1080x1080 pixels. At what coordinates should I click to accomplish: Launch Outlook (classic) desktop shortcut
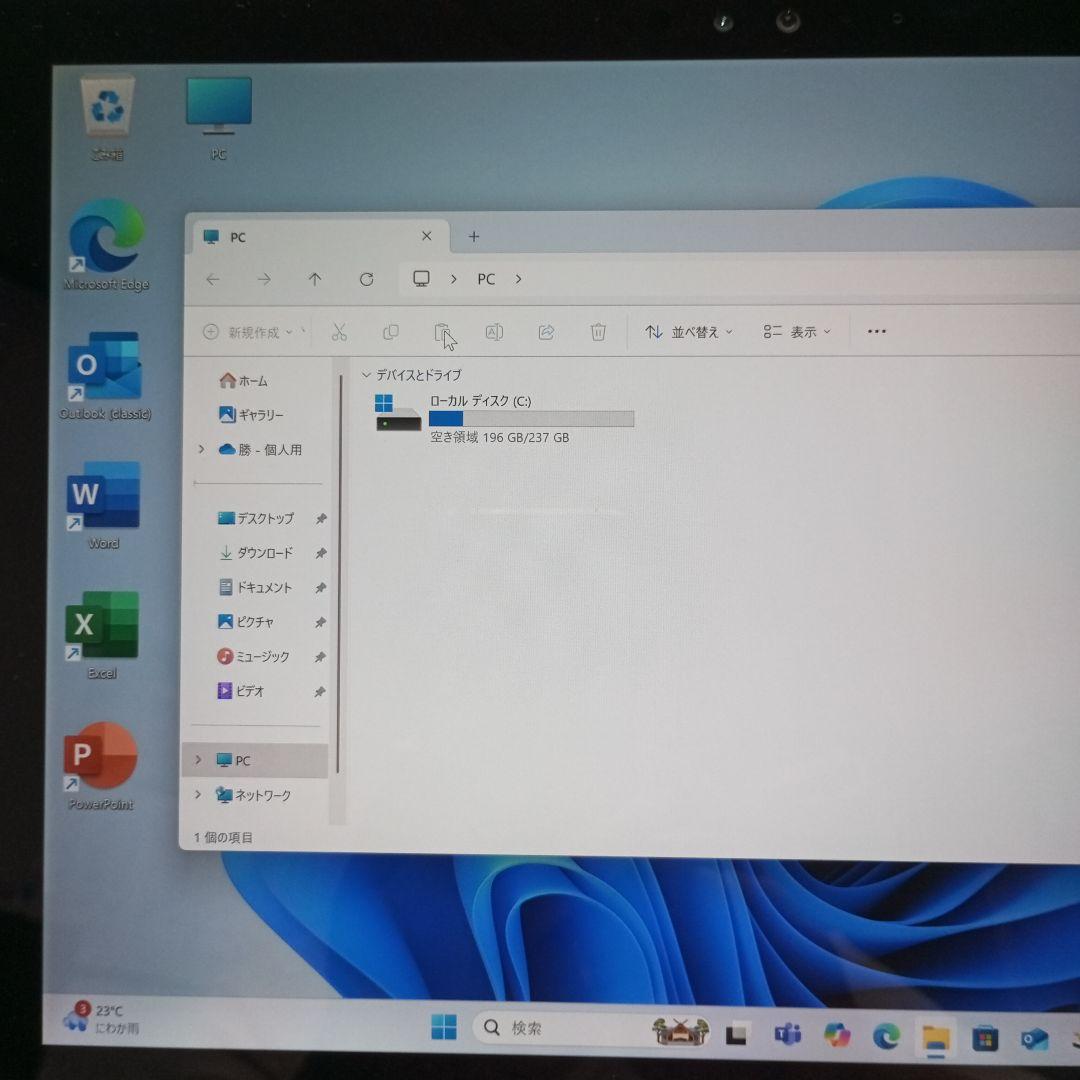[105, 375]
